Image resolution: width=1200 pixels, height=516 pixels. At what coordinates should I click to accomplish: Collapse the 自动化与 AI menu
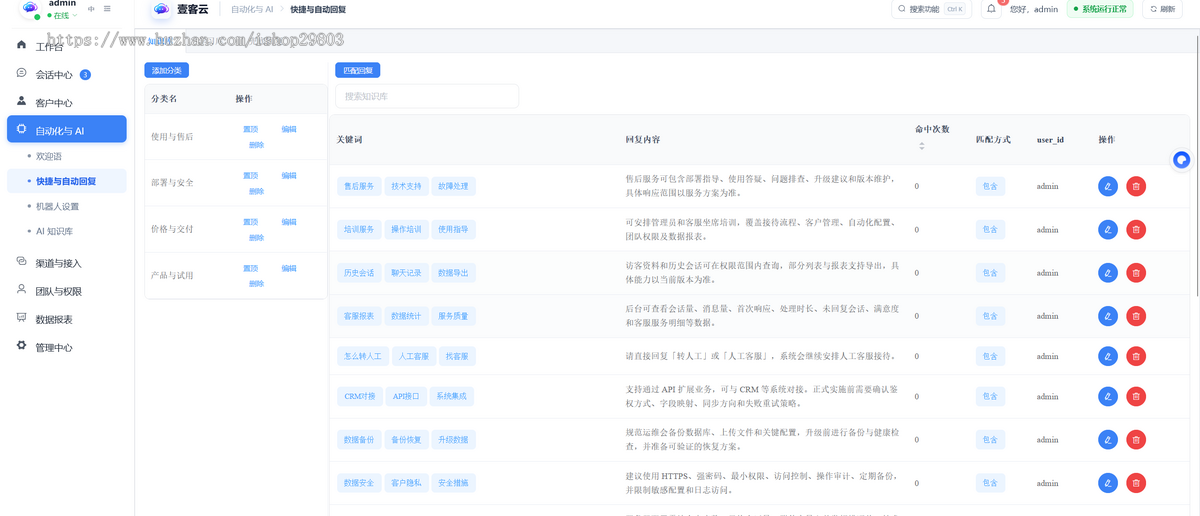67,130
